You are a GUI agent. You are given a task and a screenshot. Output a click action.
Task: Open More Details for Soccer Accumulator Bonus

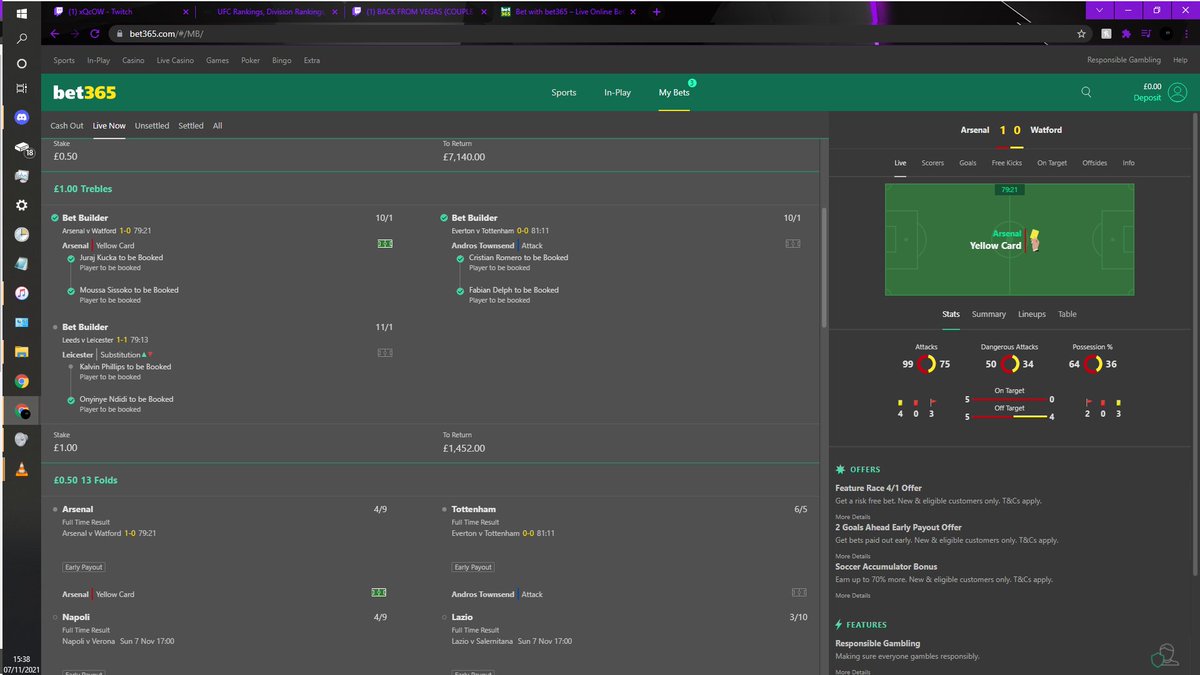click(x=853, y=595)
